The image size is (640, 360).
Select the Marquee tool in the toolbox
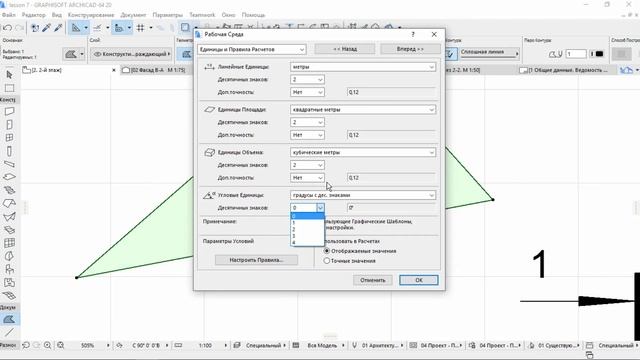tap(9, 88)
